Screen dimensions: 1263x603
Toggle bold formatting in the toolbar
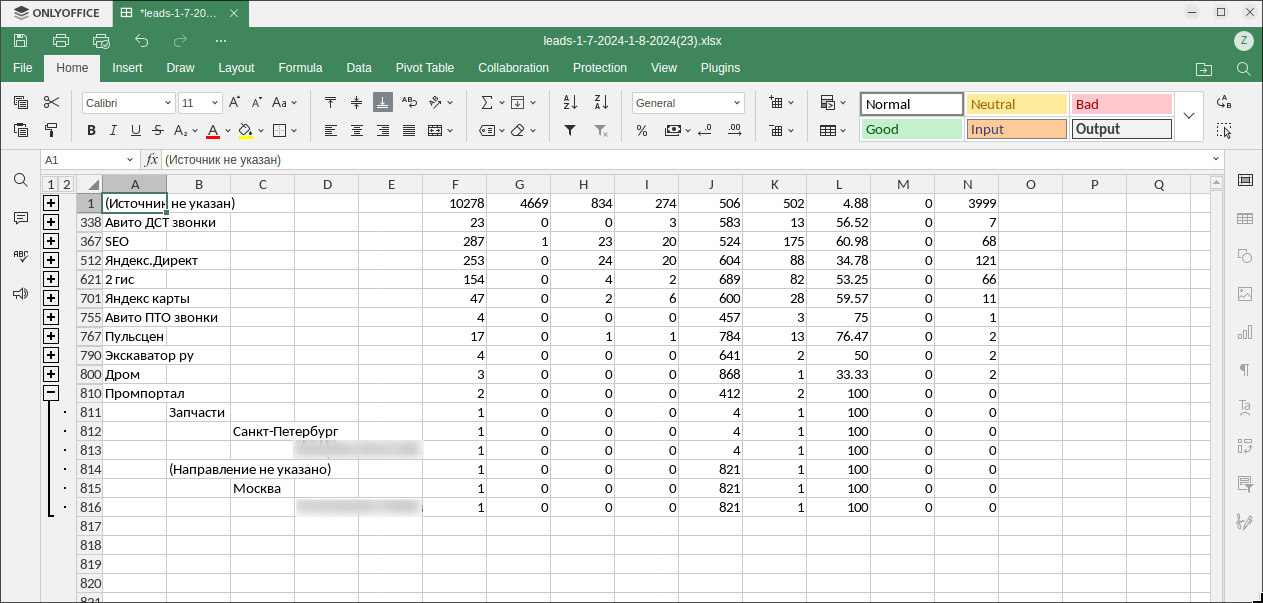(x=91, y=130)
